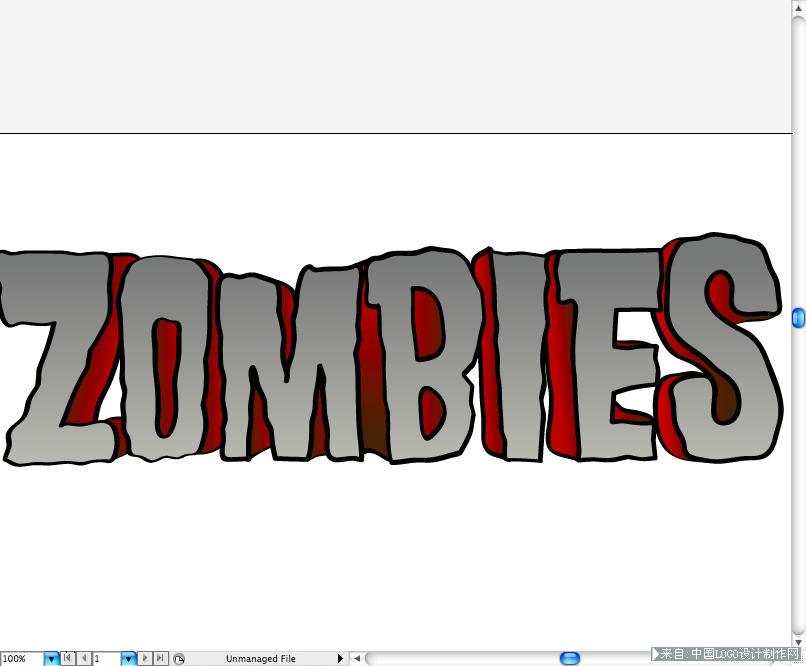Open the artboard number dropdown
806x666 pixels.
point(129,658)
